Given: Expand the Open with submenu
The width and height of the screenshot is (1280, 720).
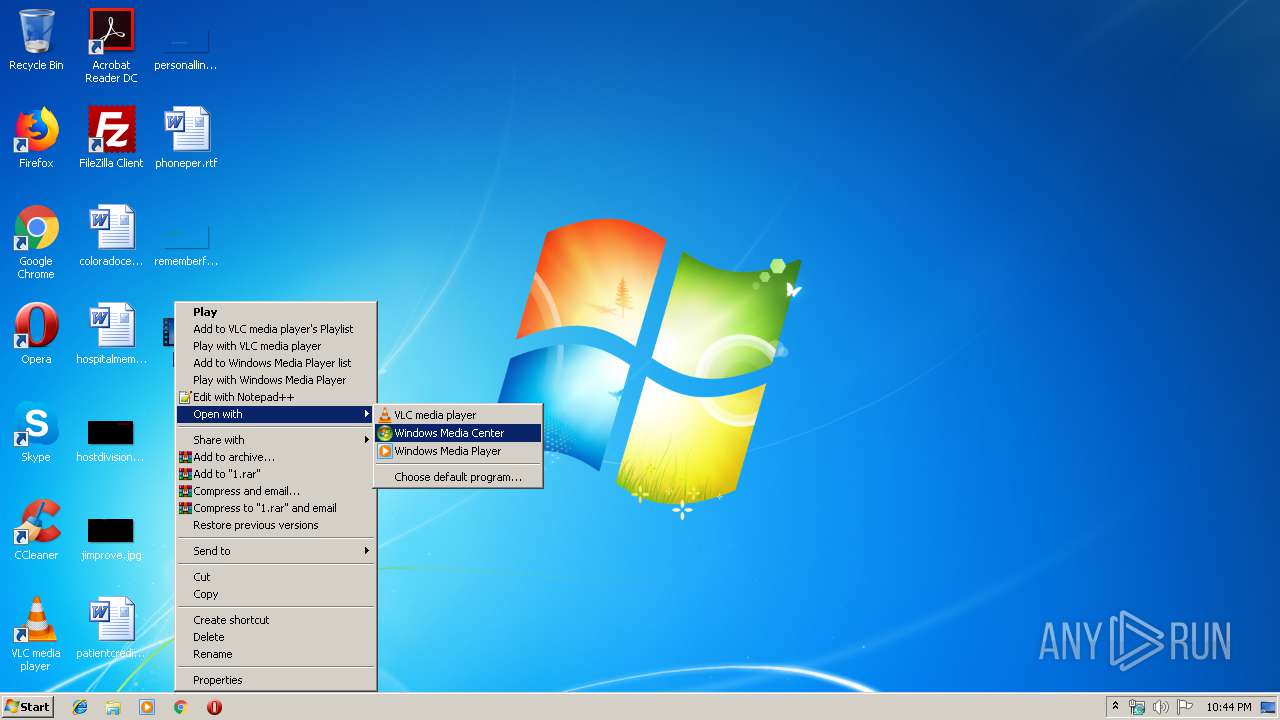Looking at the screenshot, I should 276,414.
